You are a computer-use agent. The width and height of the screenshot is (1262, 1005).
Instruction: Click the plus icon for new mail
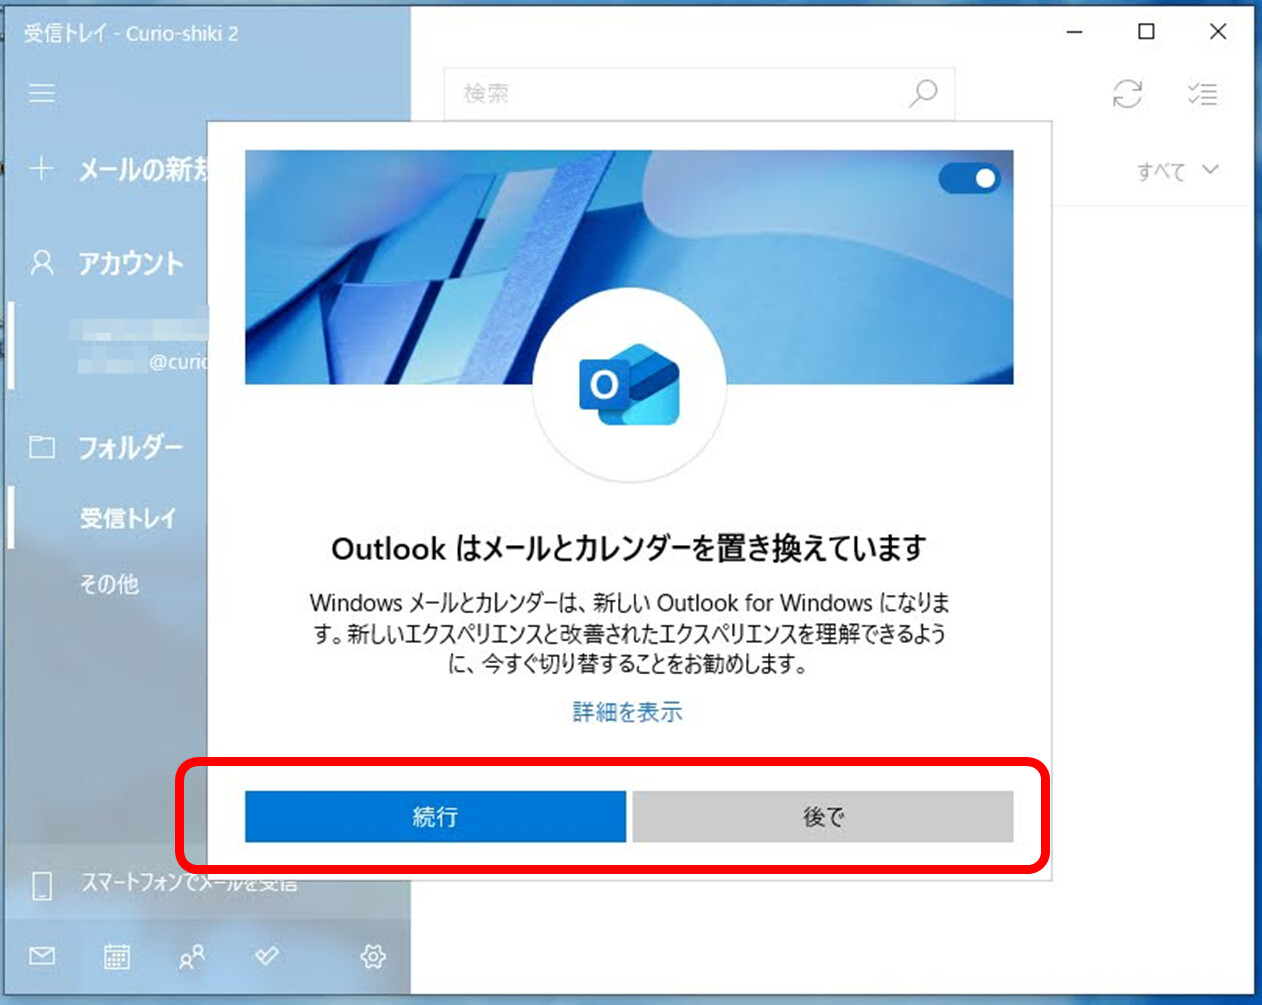(x=41, y=168)
